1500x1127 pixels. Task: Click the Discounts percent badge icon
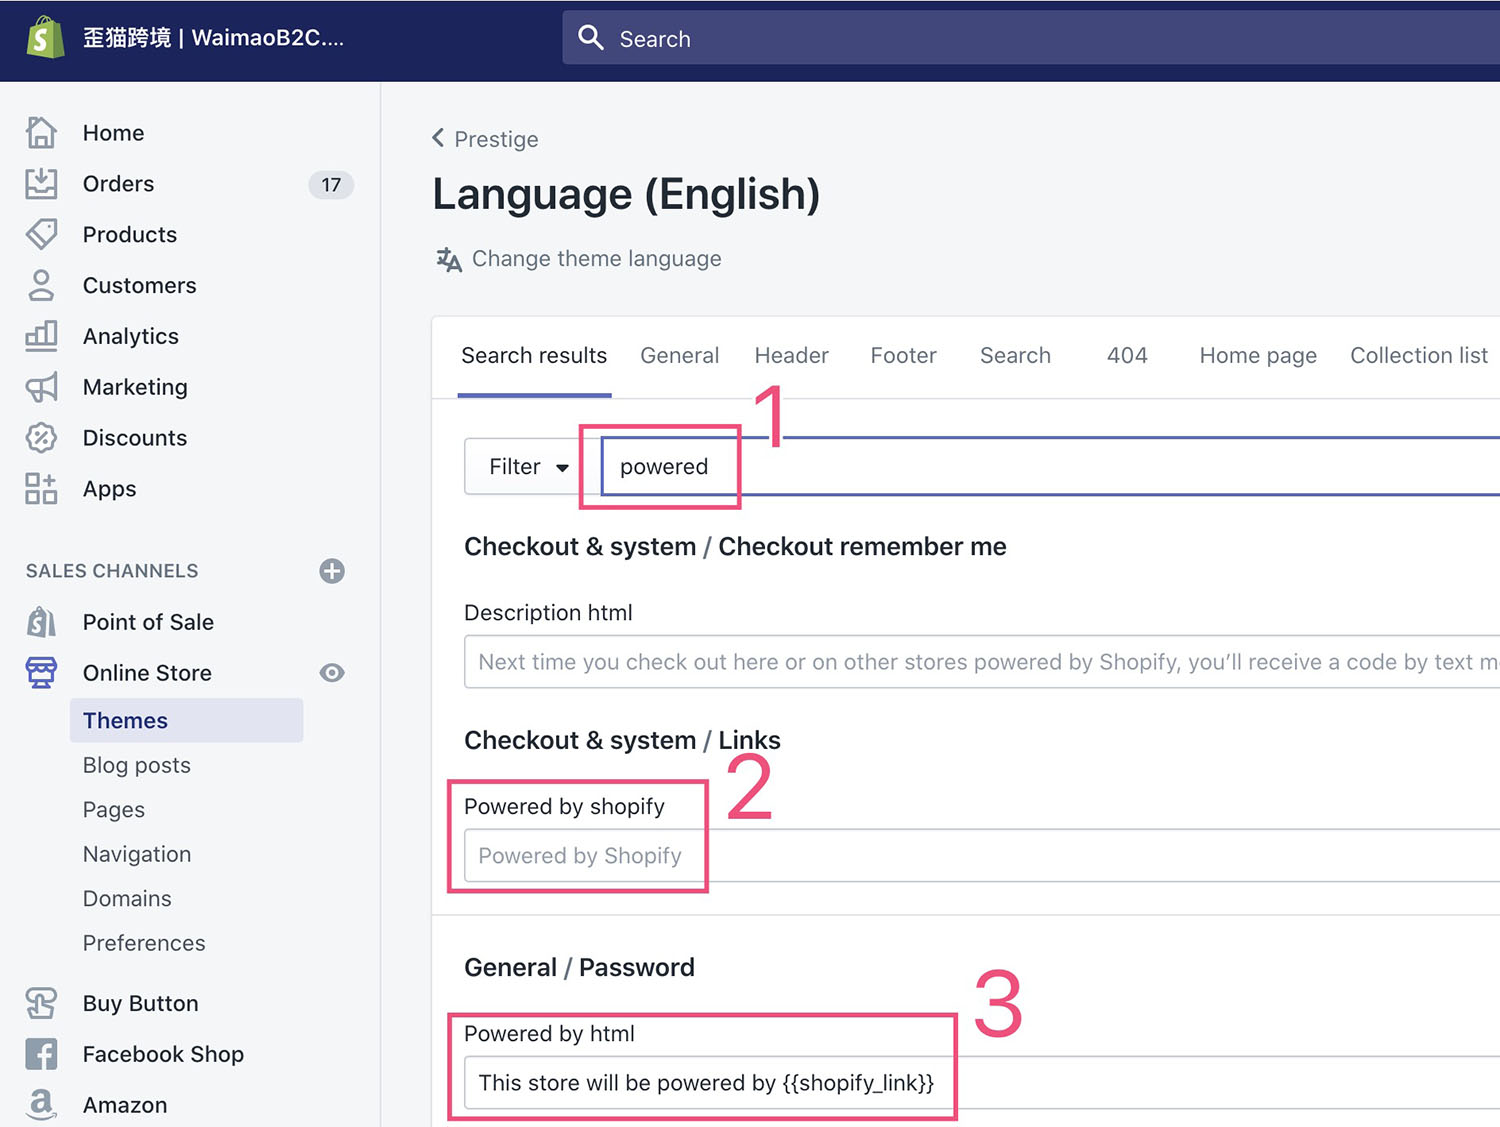point(41,437)
